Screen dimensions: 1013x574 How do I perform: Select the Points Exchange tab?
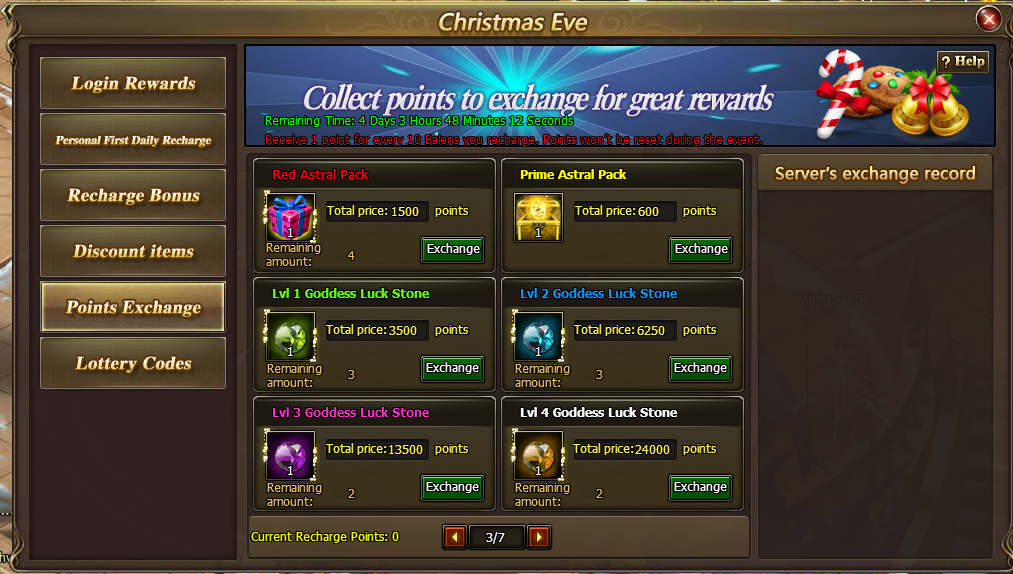tap(133, 307)
